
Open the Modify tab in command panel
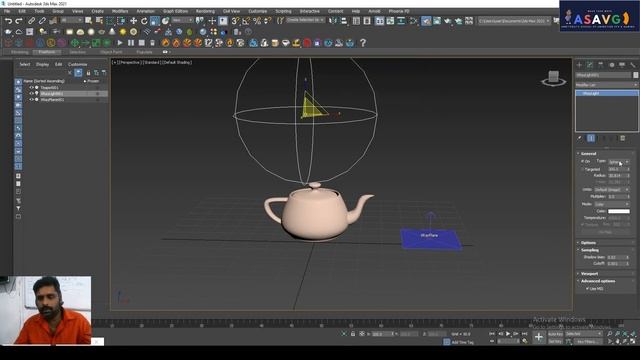(x=590, y=64)
